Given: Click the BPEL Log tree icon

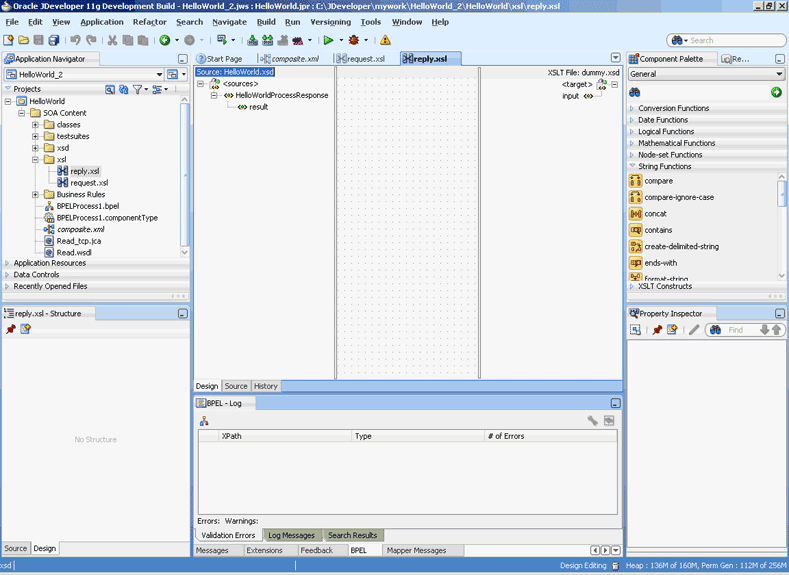Looking at the screenshot, I should [204, 421].
